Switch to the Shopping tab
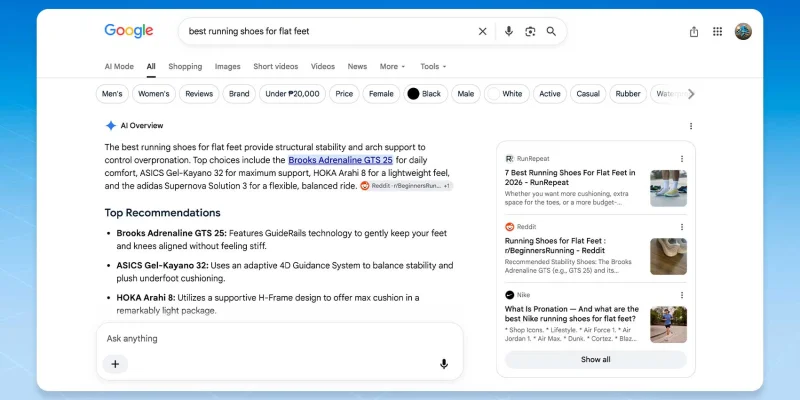 185,66
